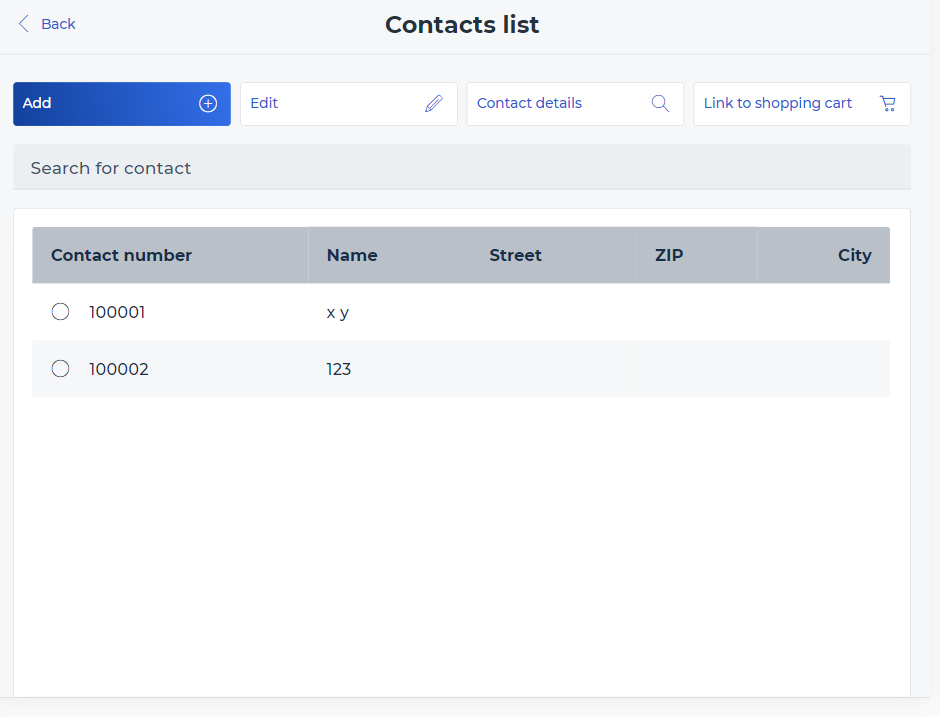Sort by Contact number column header
The image size is (940, 717).
pos(121,255)
